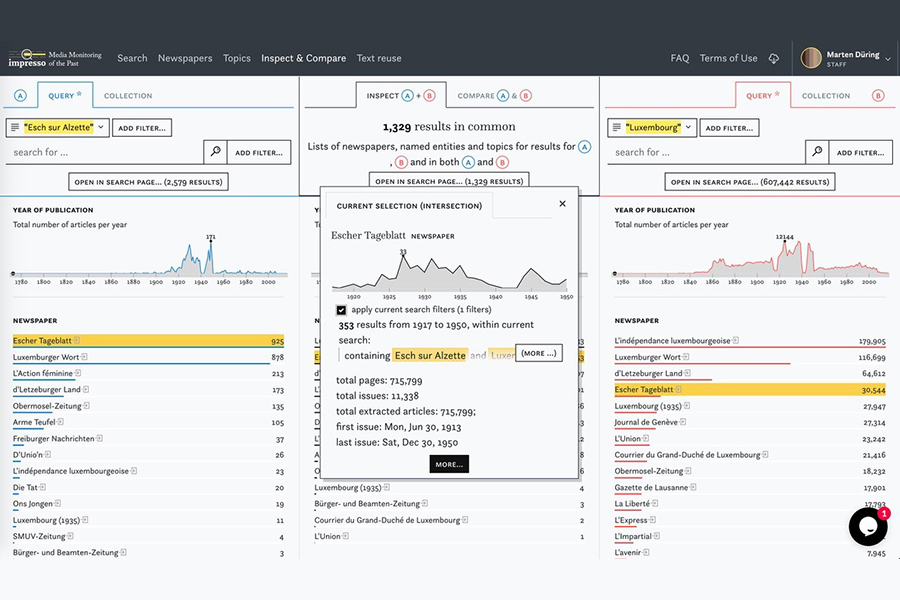Click the circled A badge of query A
This screenshot has width=900, height=600.
(20, 95)
